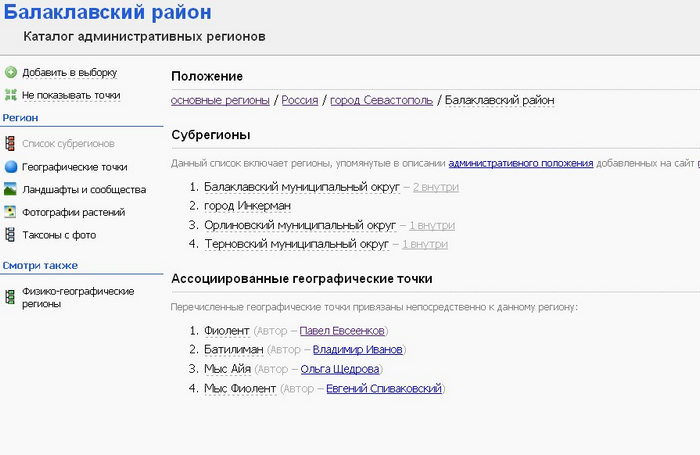This screenshot has height=455, width=700.
Task: Click the icon beside Таксоны с фото
Action: pyautogui.click(x=10, y=235)
